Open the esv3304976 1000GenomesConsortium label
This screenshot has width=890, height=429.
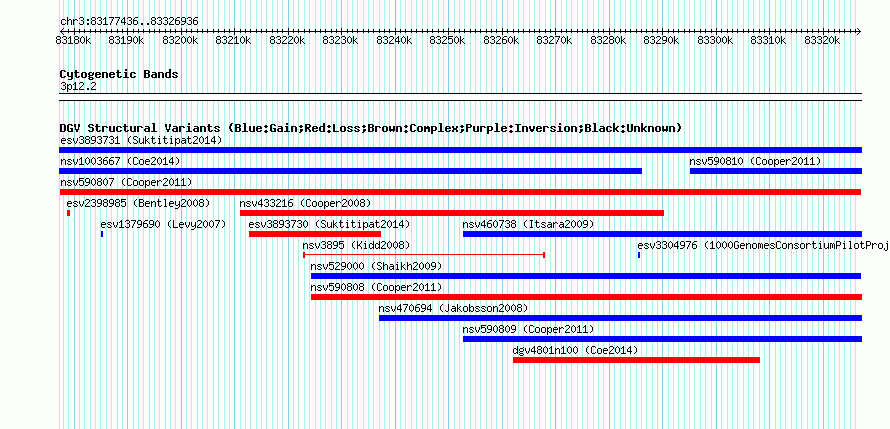click(763, 245)
